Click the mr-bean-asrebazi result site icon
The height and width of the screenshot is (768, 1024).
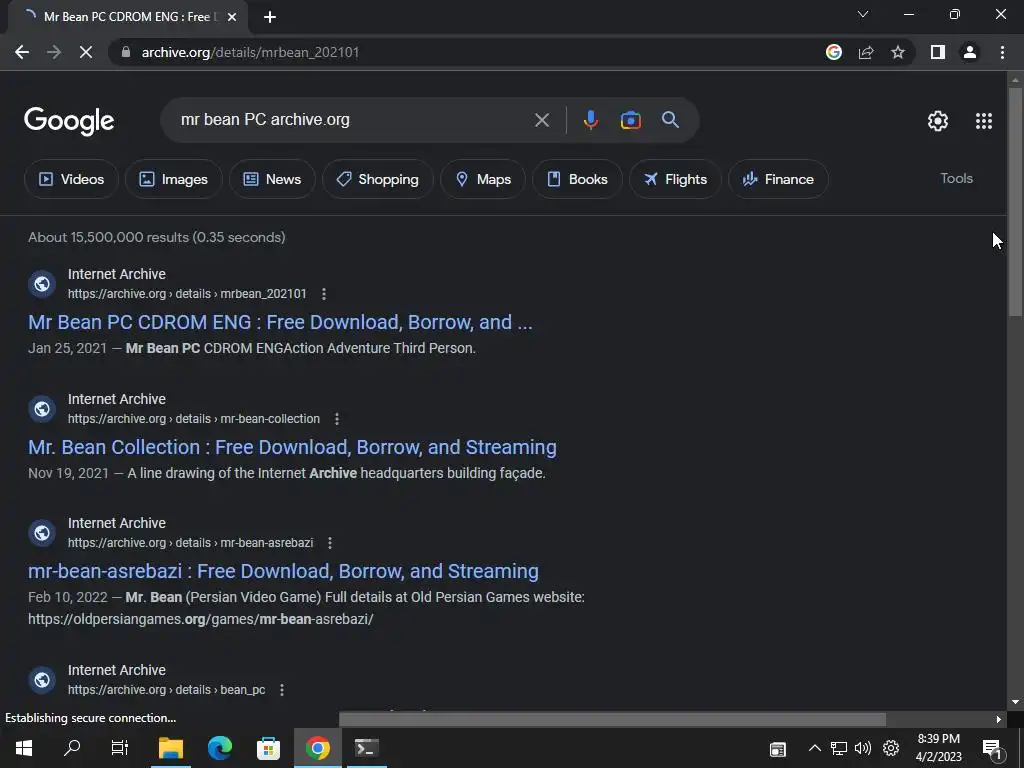tap(42, 533)
